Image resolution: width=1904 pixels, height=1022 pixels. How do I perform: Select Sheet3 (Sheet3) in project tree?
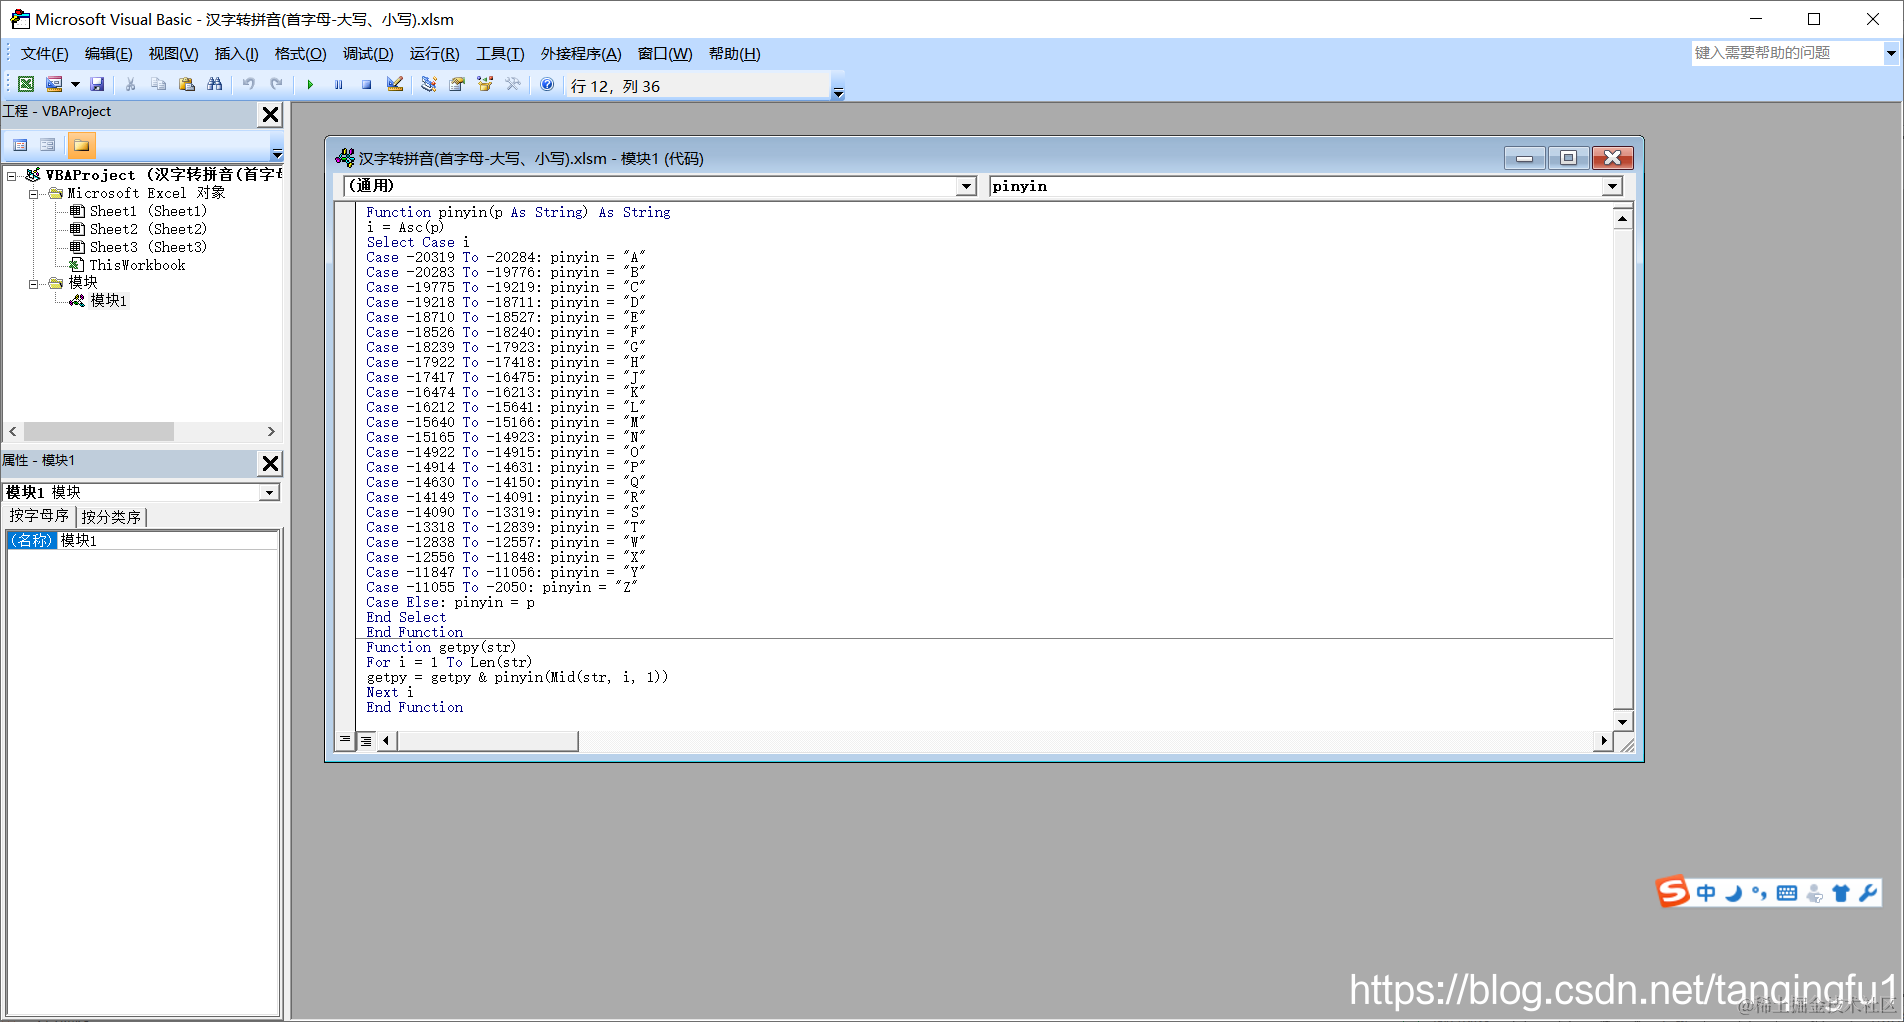coord(148,247)
